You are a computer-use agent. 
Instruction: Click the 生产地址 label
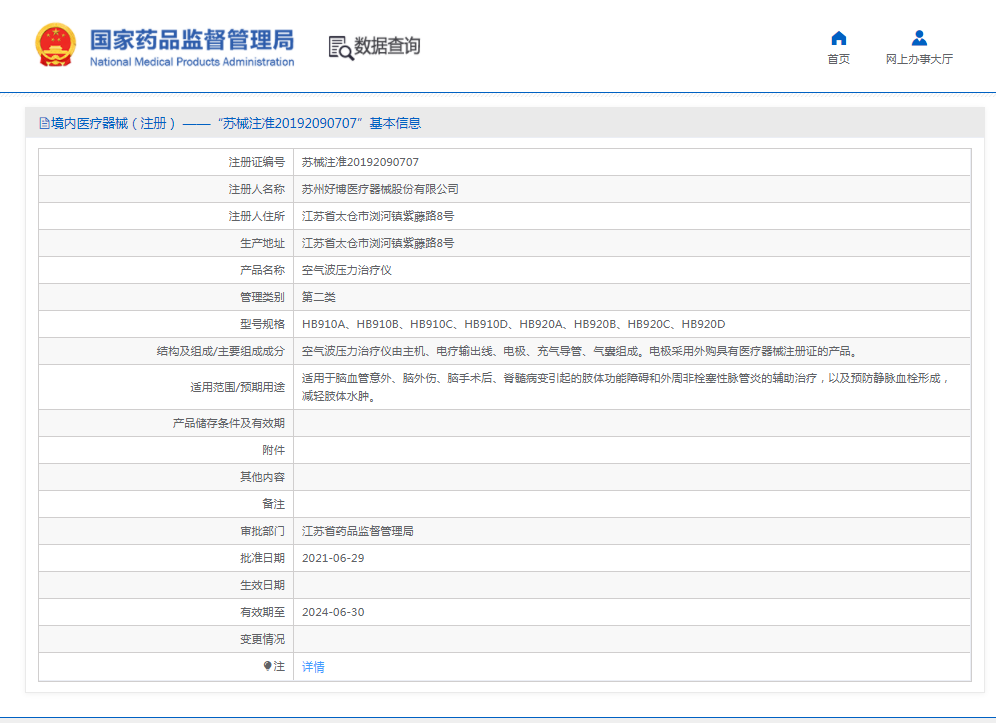pyautogui.click(x=262, y=243)
